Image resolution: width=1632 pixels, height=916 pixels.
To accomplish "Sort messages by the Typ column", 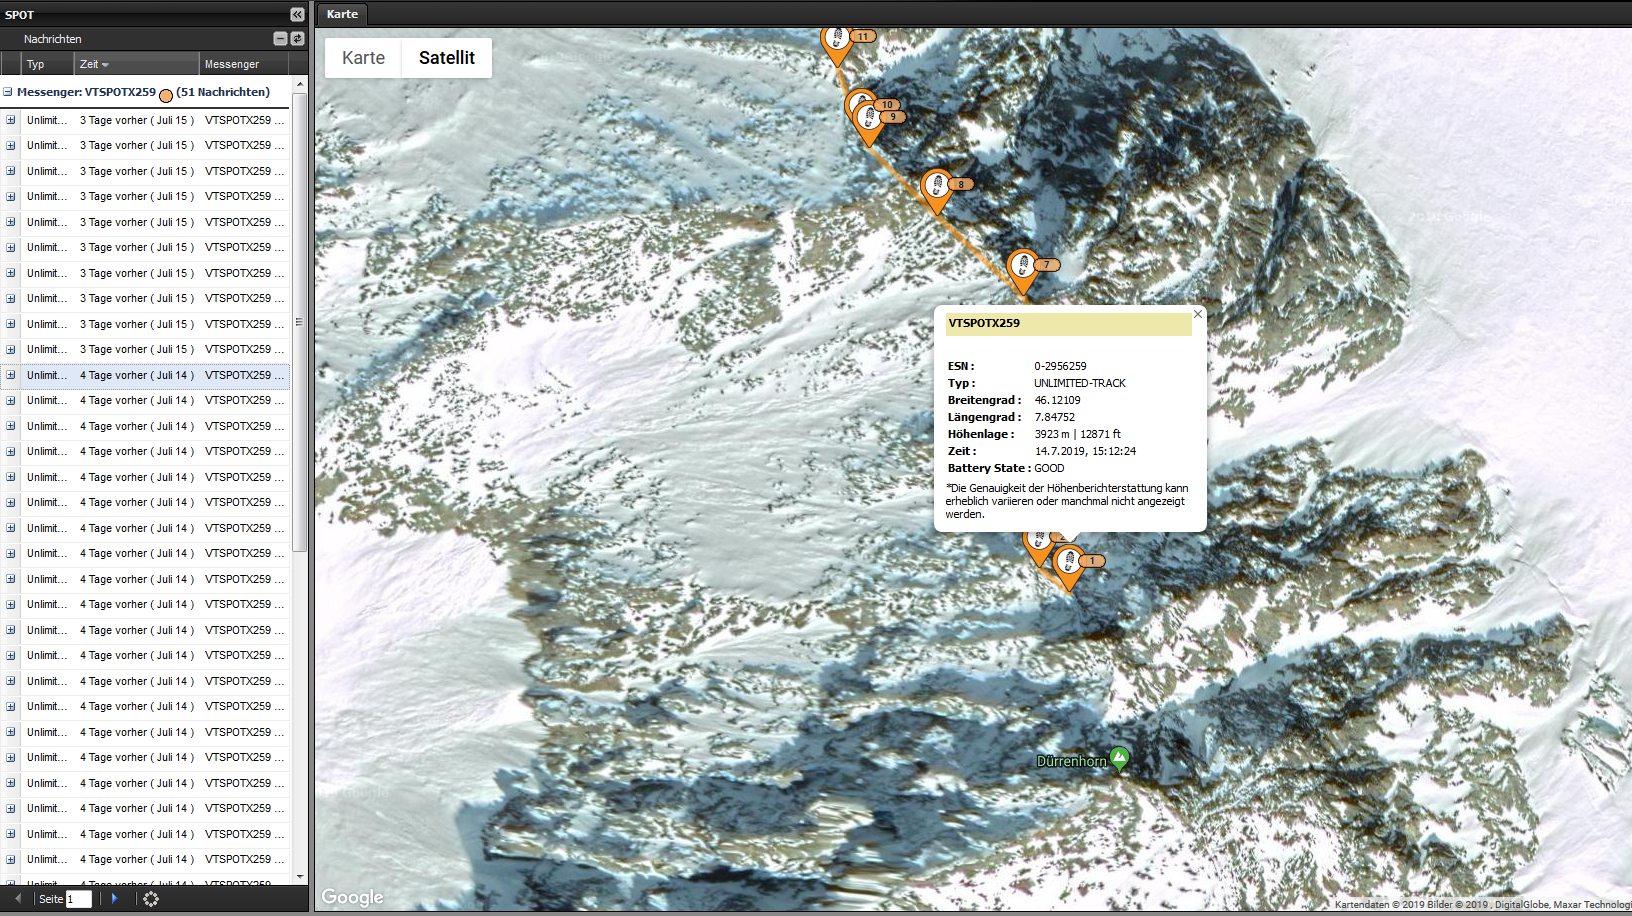I will pyautogui.click(x=48, y=64).
